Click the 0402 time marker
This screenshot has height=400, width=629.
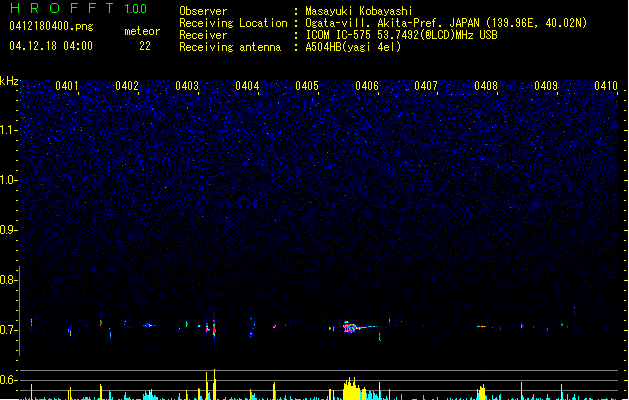tap(127, 86)
